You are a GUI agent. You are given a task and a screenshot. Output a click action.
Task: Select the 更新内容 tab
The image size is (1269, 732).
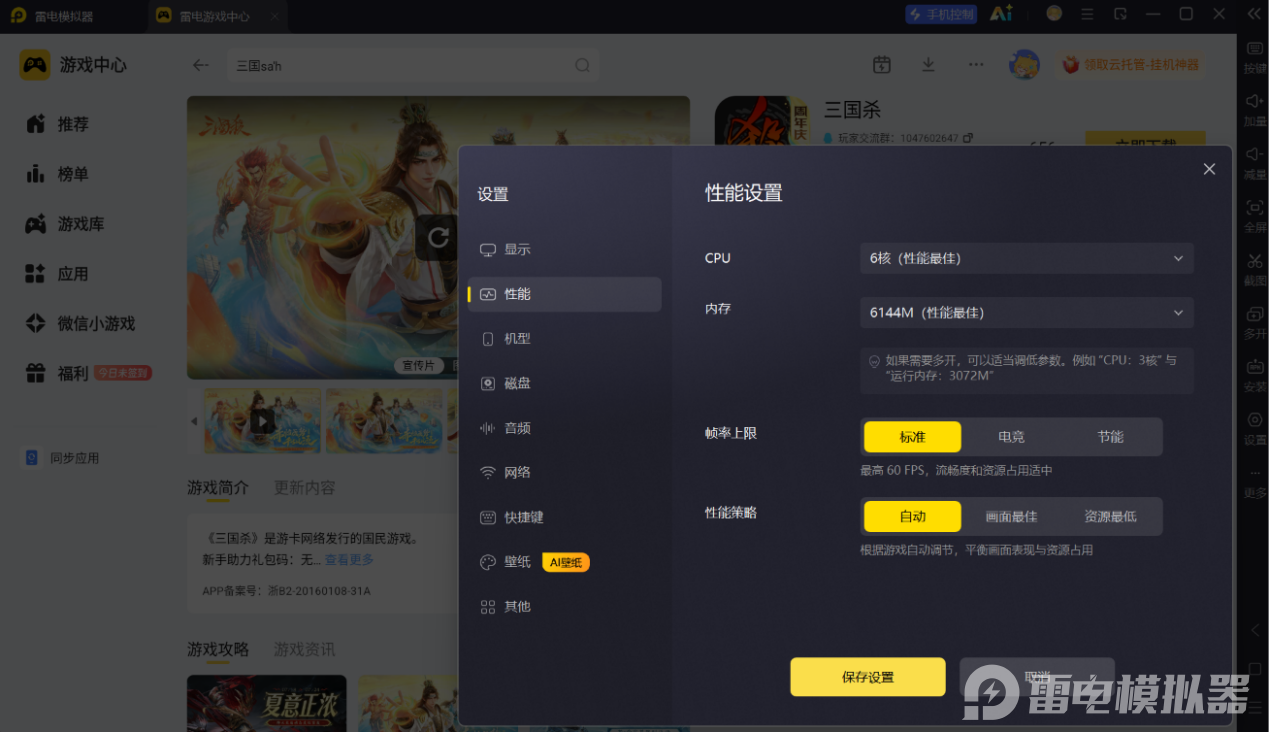pyautogui.click(x=304, y=488)
